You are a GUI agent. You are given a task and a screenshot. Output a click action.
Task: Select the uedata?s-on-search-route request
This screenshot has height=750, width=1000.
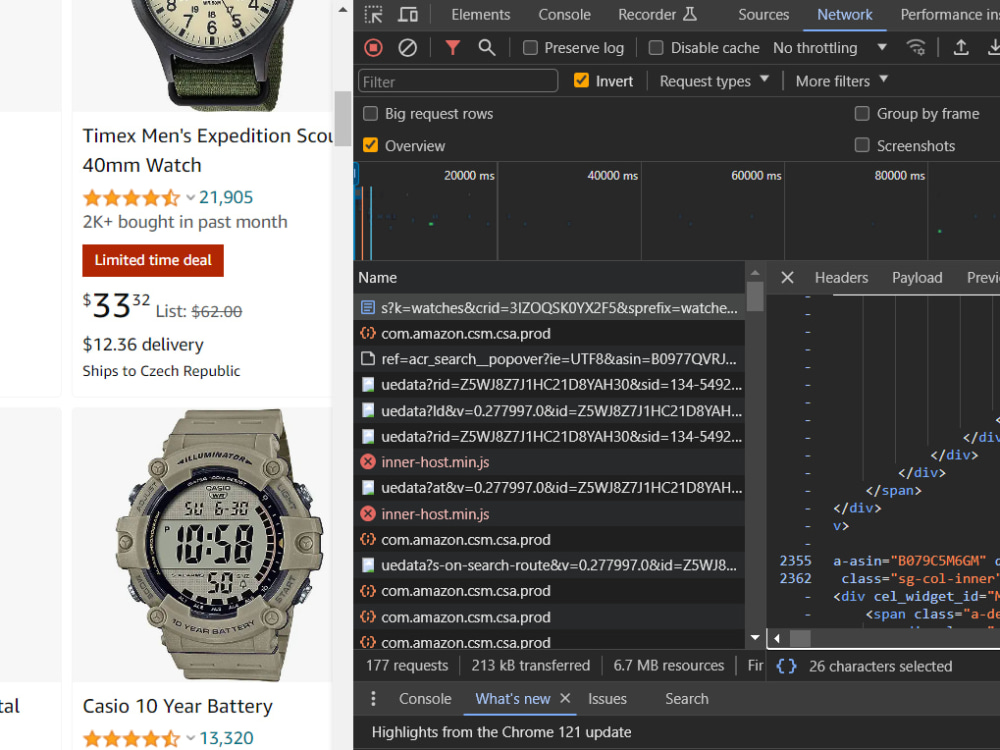tap(549, 565)
